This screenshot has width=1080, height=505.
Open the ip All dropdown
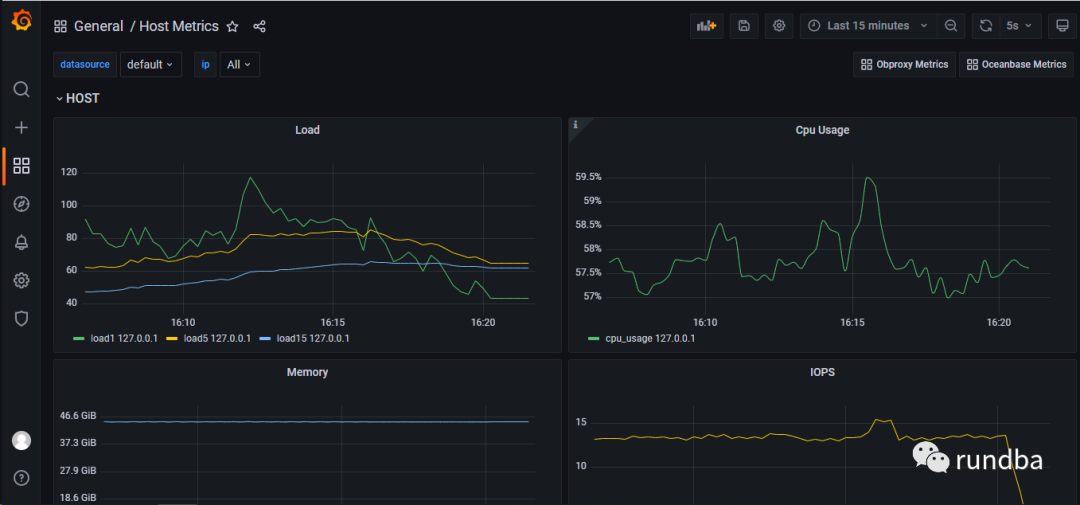click(240, 64)
